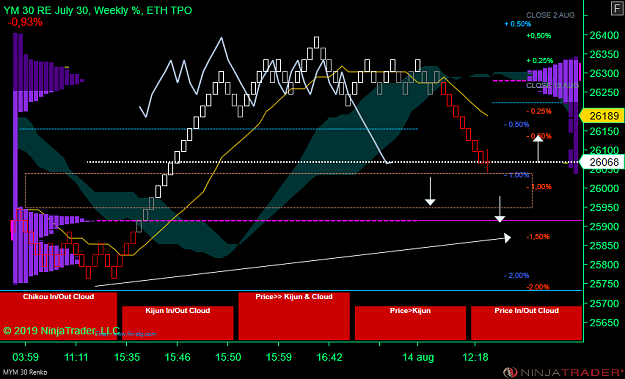Click the Kijun In/Out Cloud signal box
The width and height of the screenshot is (625, 379).
click(x=177, y=323)
